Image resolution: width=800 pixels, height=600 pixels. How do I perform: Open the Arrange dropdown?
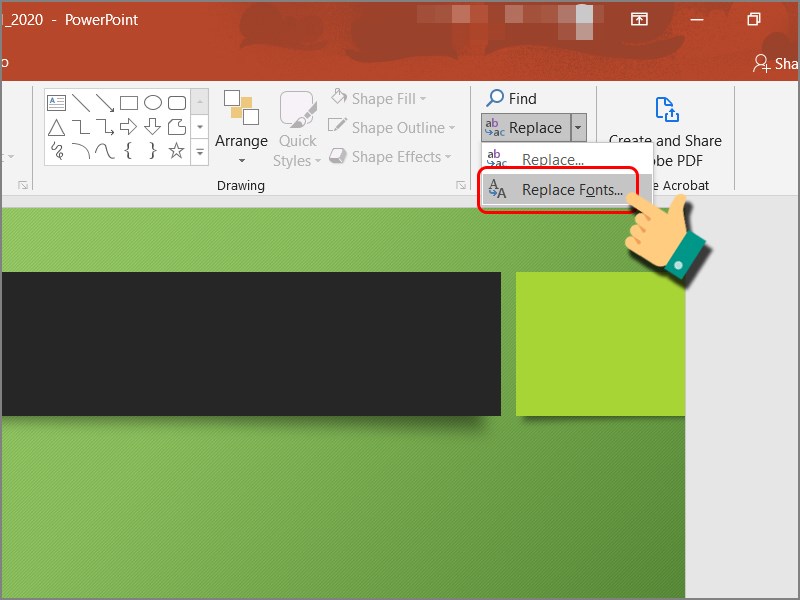coord(241,127)
